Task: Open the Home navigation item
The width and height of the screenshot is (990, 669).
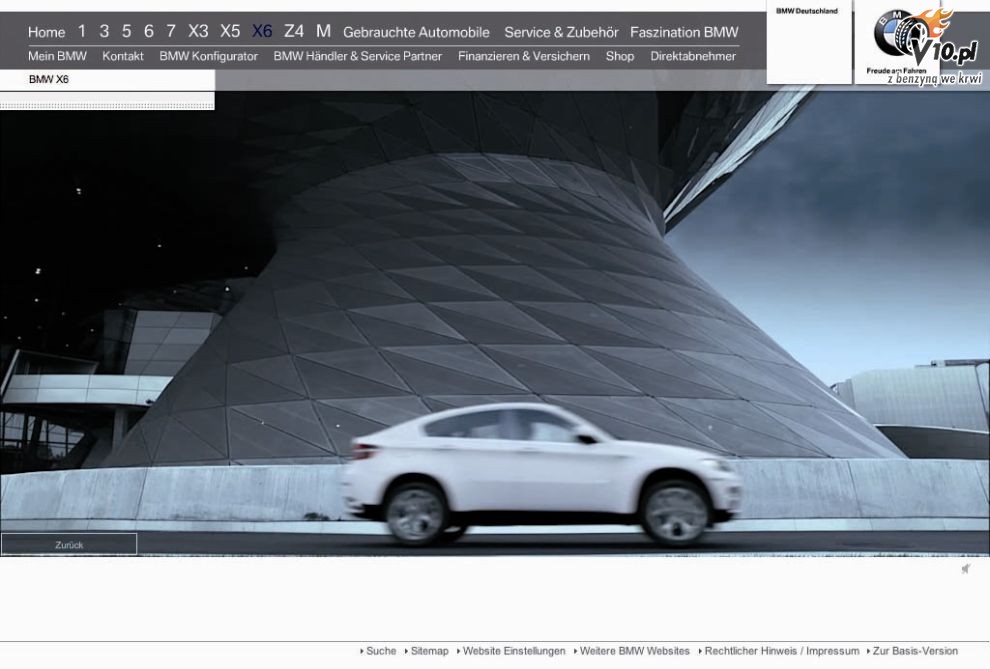Action: tap(47, 32)
